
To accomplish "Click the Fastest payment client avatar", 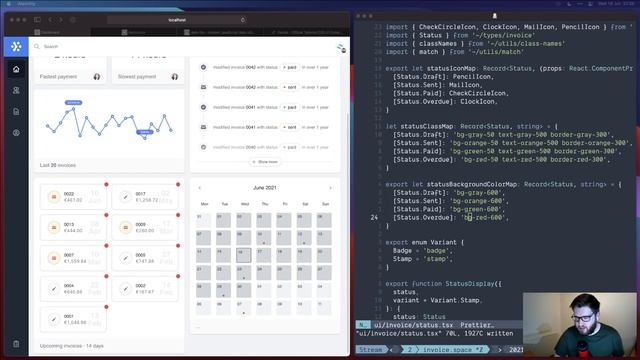I will (97, 77).
